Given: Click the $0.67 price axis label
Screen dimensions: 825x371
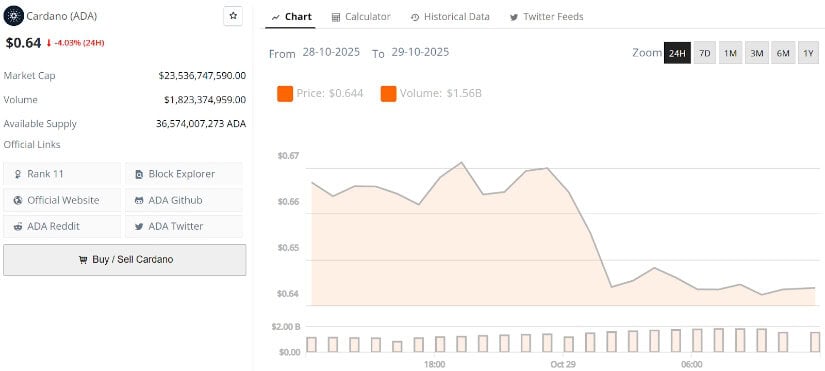Looking at the screenshot, I should coord(288,156).
